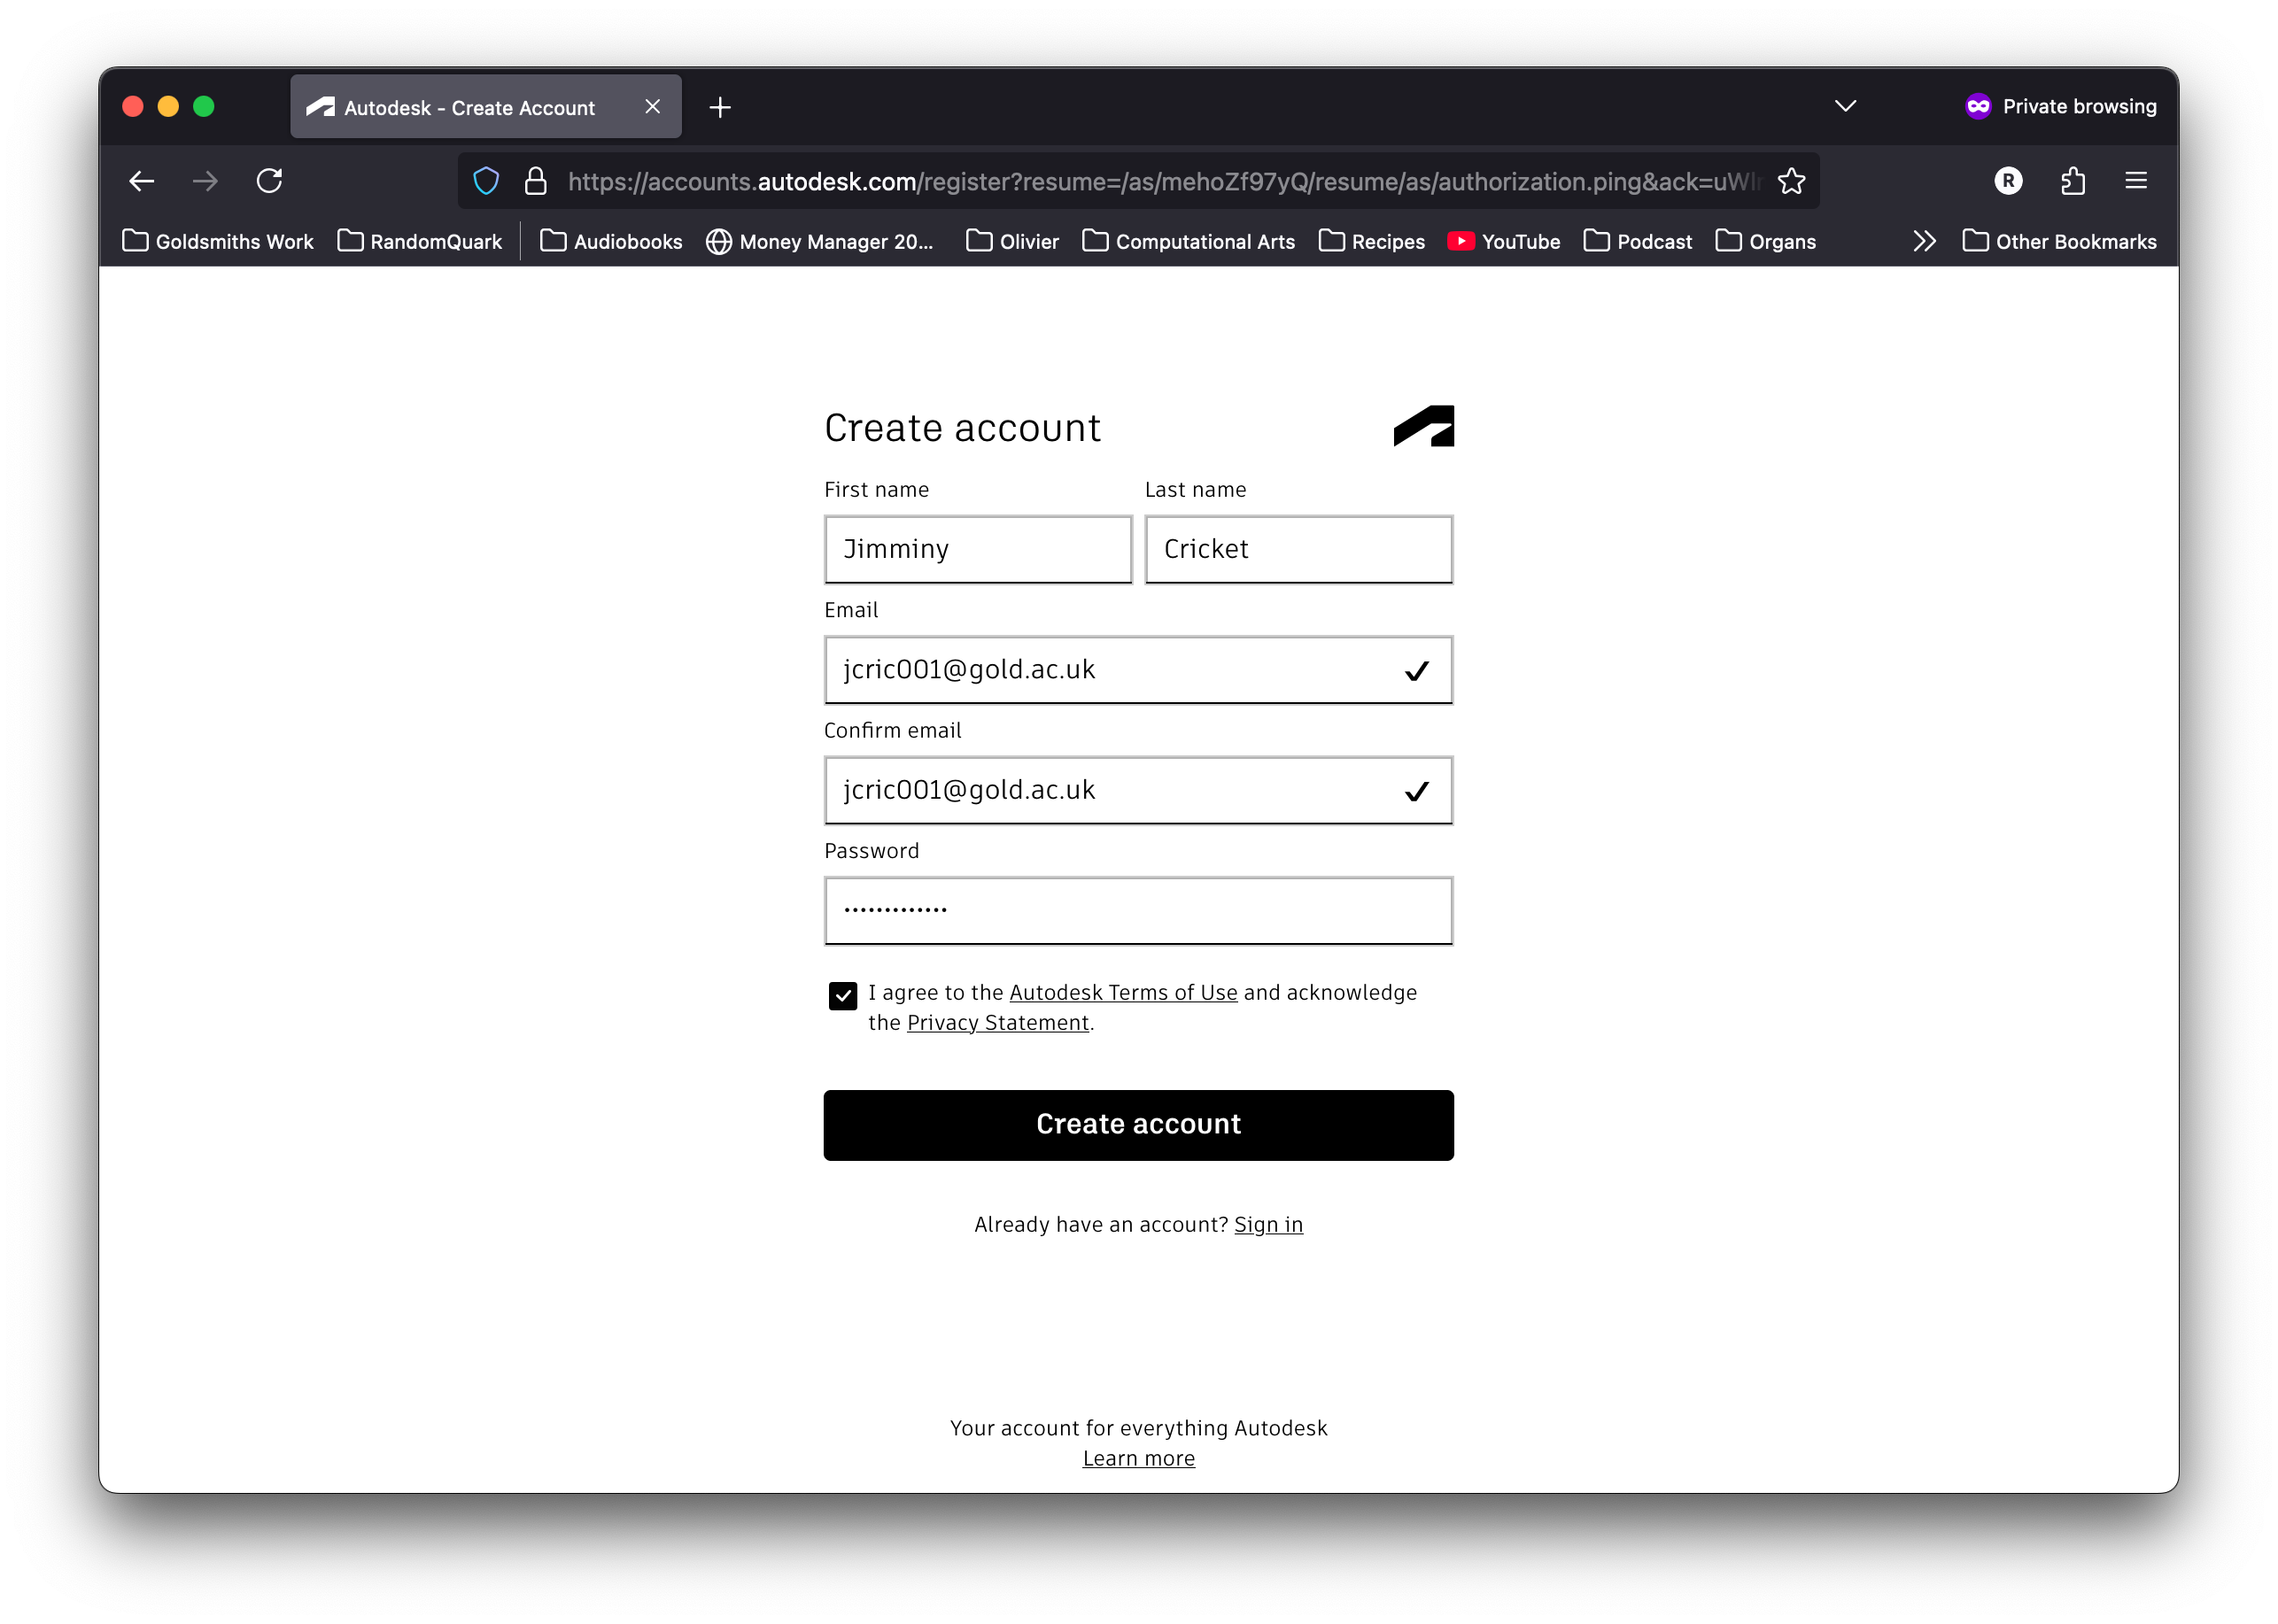Click the Private browsing indicator
This screenshot has height=1624, width=2278.
[2061, 106]
